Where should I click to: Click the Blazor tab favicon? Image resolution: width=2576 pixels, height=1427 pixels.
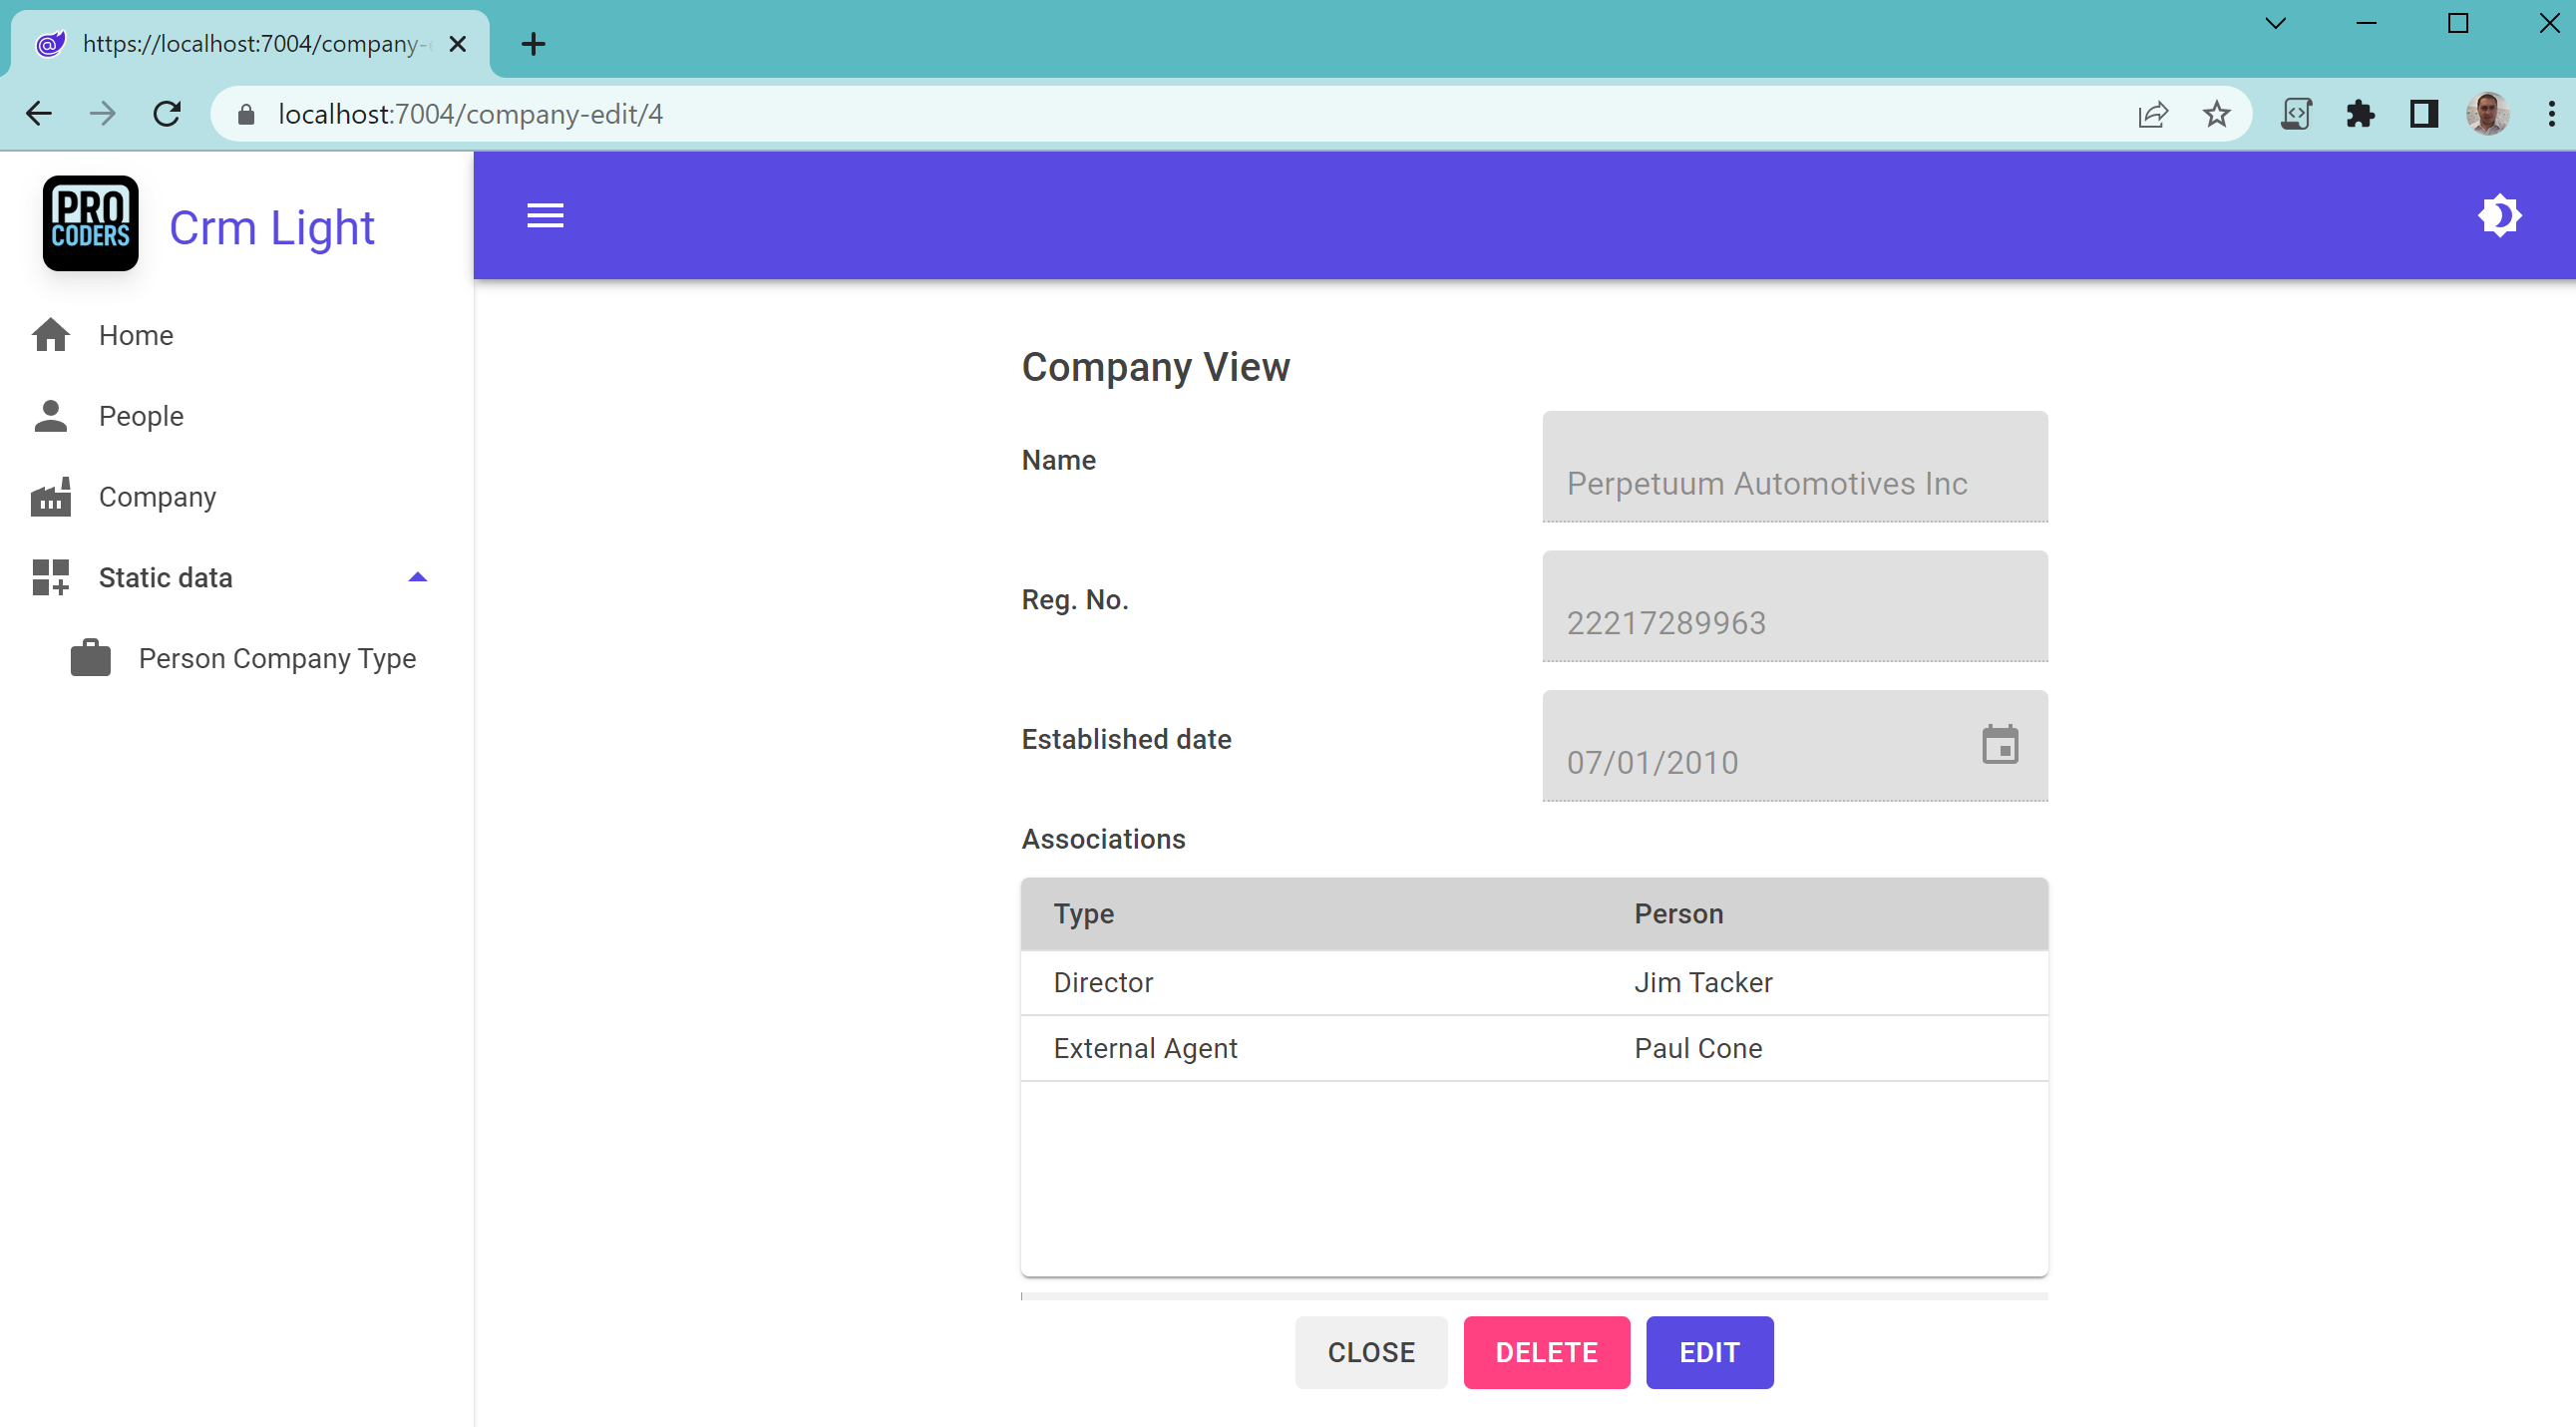coord(50,43)
